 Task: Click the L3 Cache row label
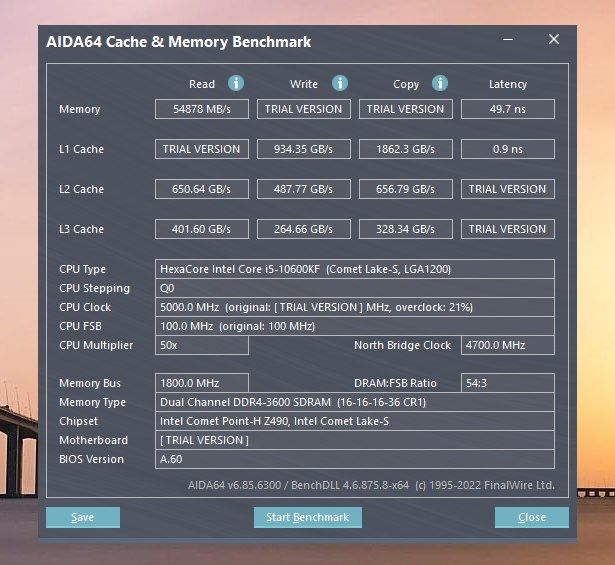(x=81, y=229)
